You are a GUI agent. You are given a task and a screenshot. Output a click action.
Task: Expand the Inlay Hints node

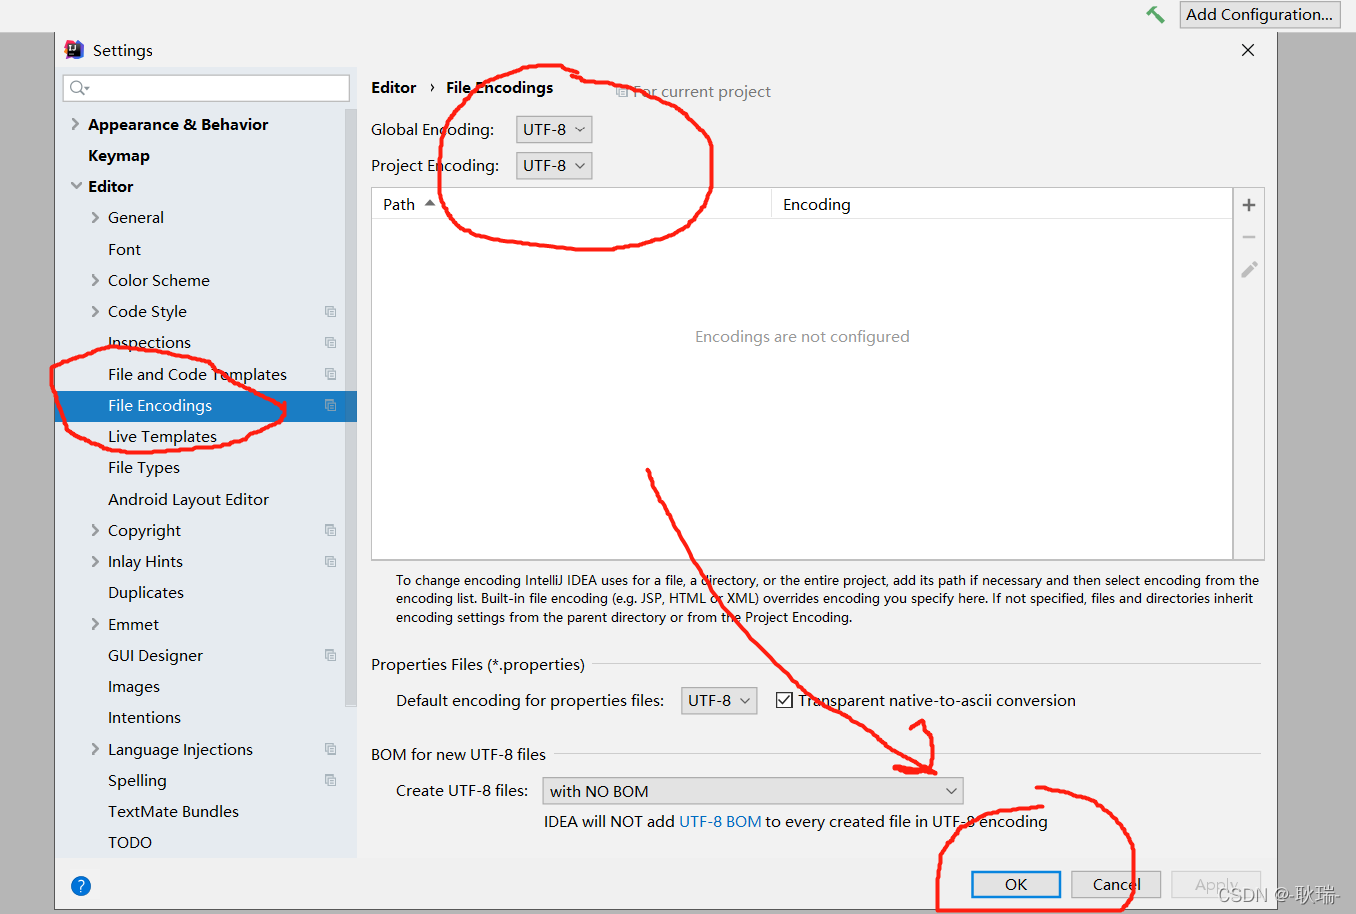[95, 561]
